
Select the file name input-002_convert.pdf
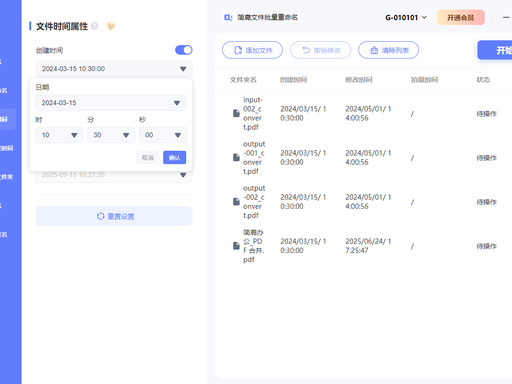click(x=253, y=113)
